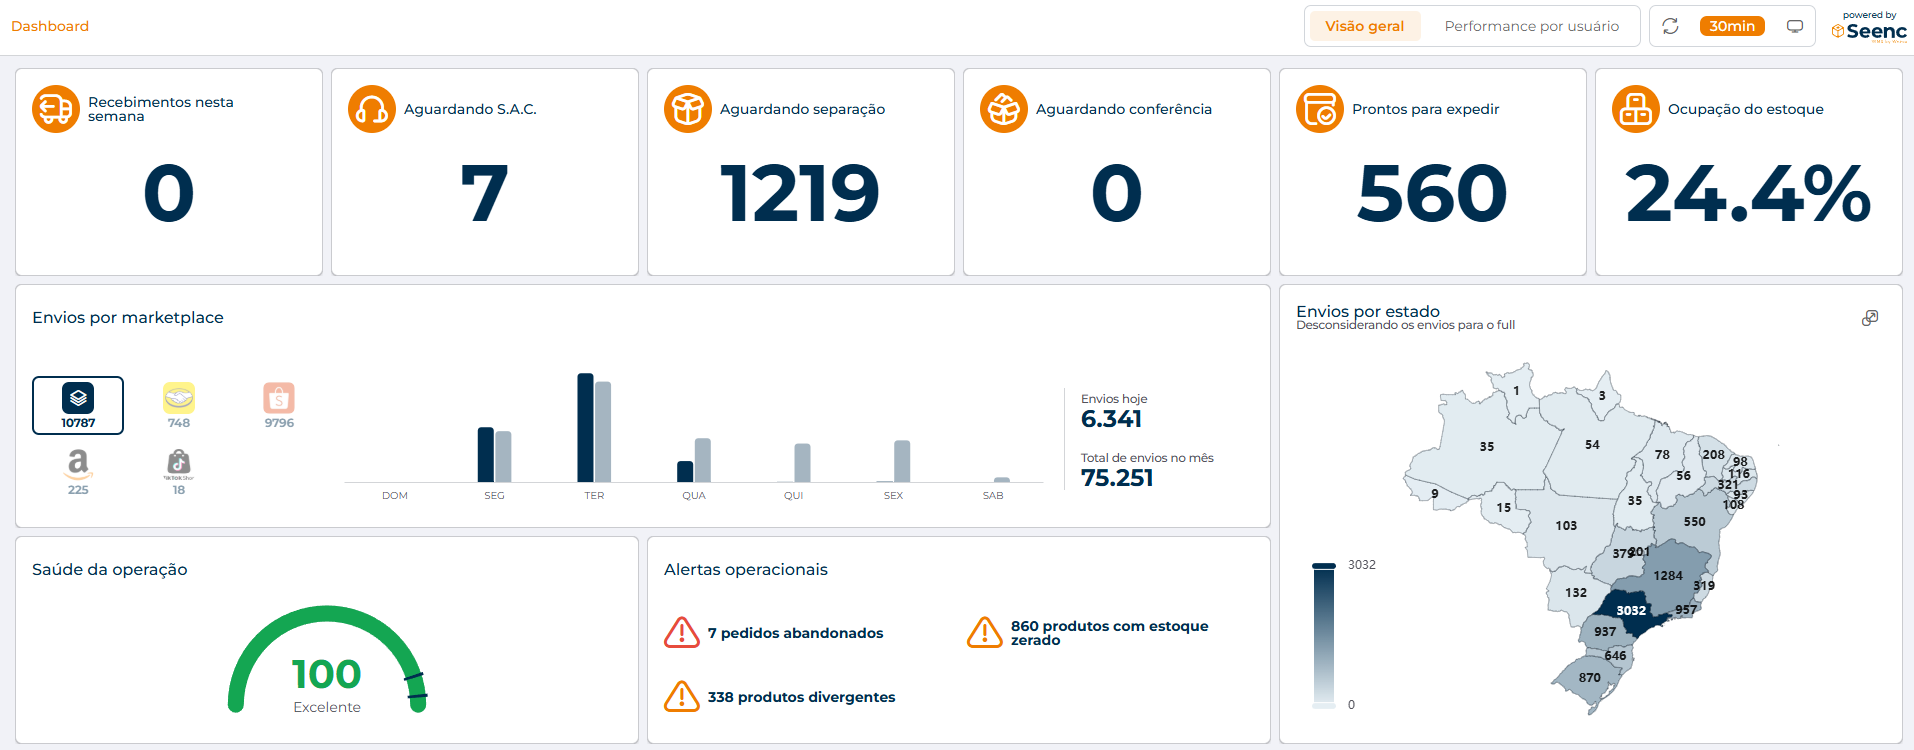Click the state labeled 870 on map

pyautogui.click(x=1590, y=678)
